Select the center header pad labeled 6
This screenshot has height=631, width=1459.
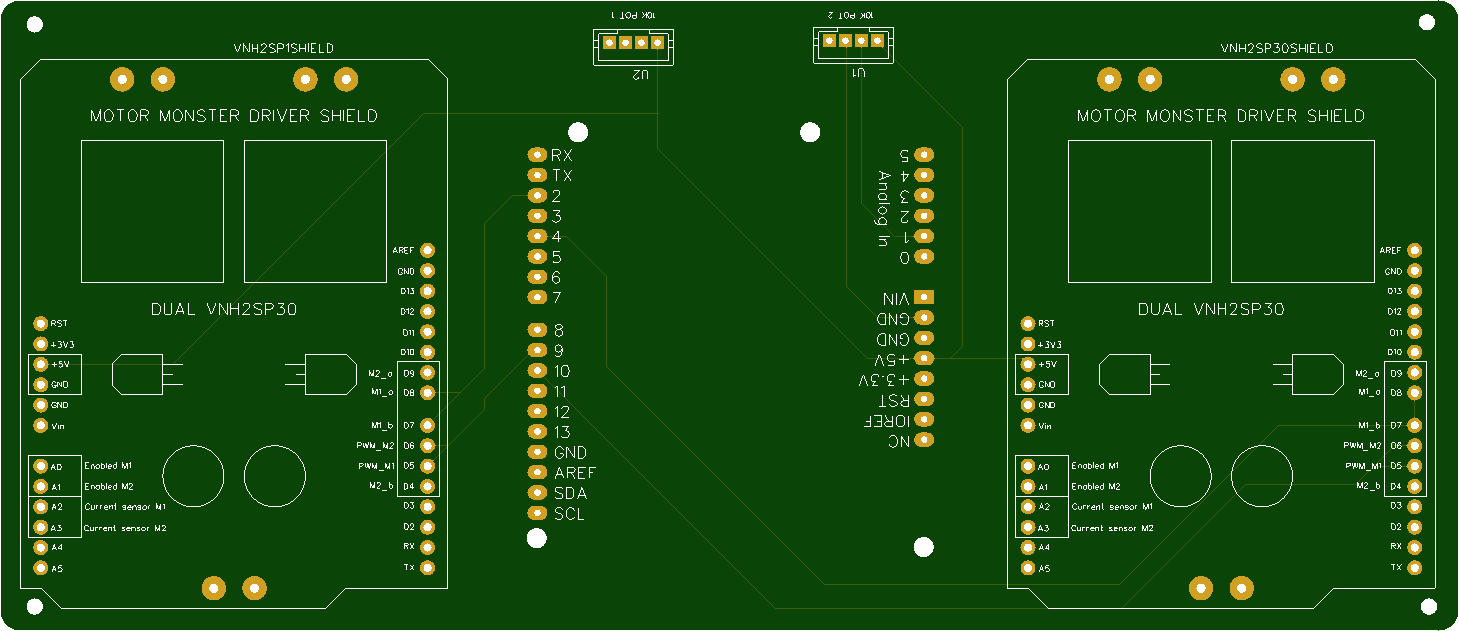coord(536,278)
